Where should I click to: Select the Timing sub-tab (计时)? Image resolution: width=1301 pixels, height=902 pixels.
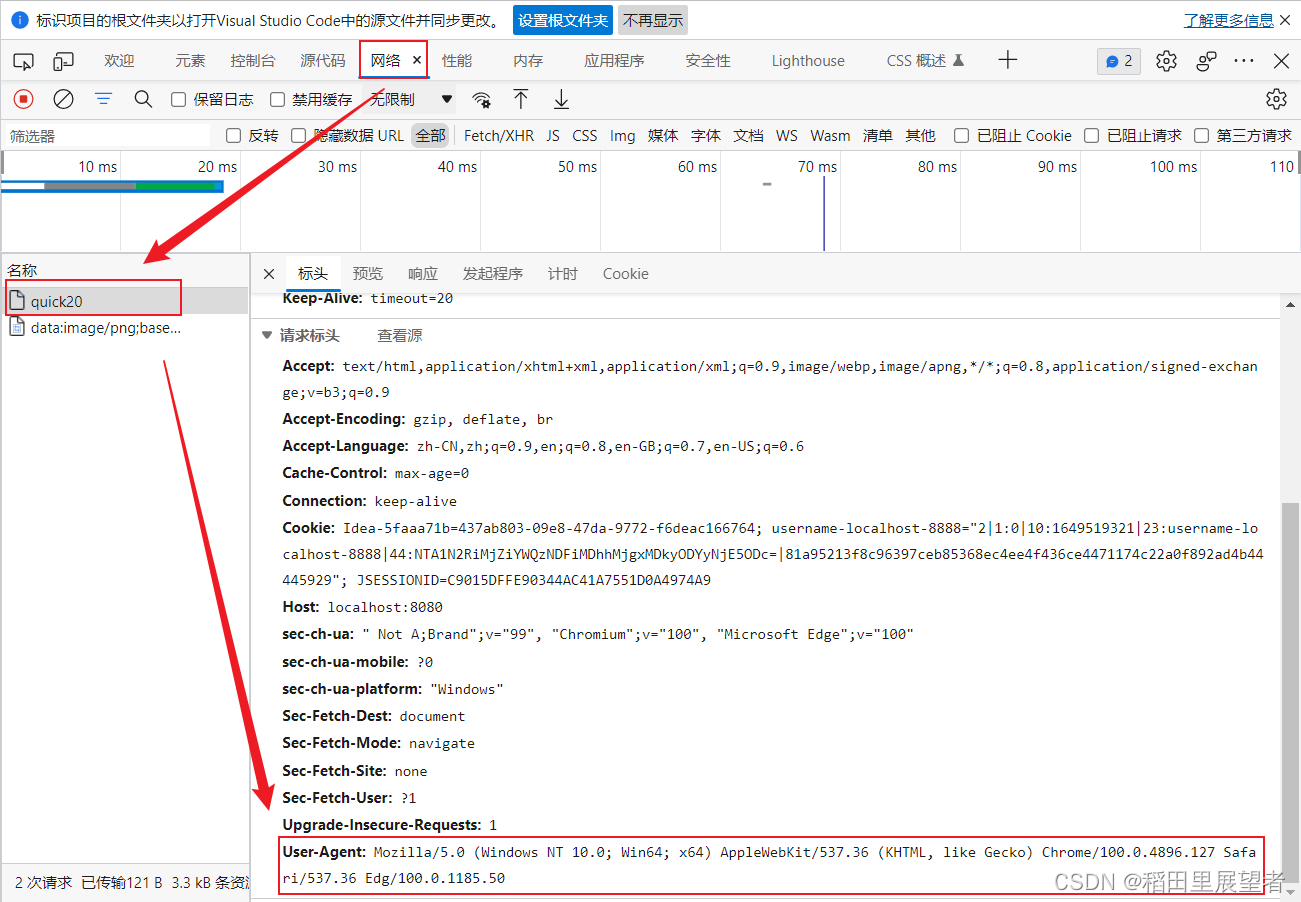(x=563, y=274)
